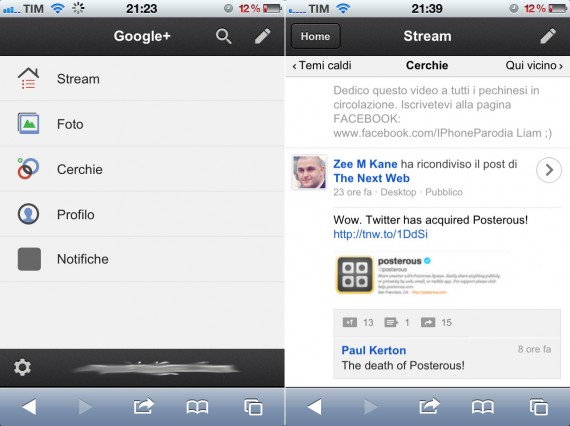Open Zee M Kane's profile link

(x=365, y=164)
